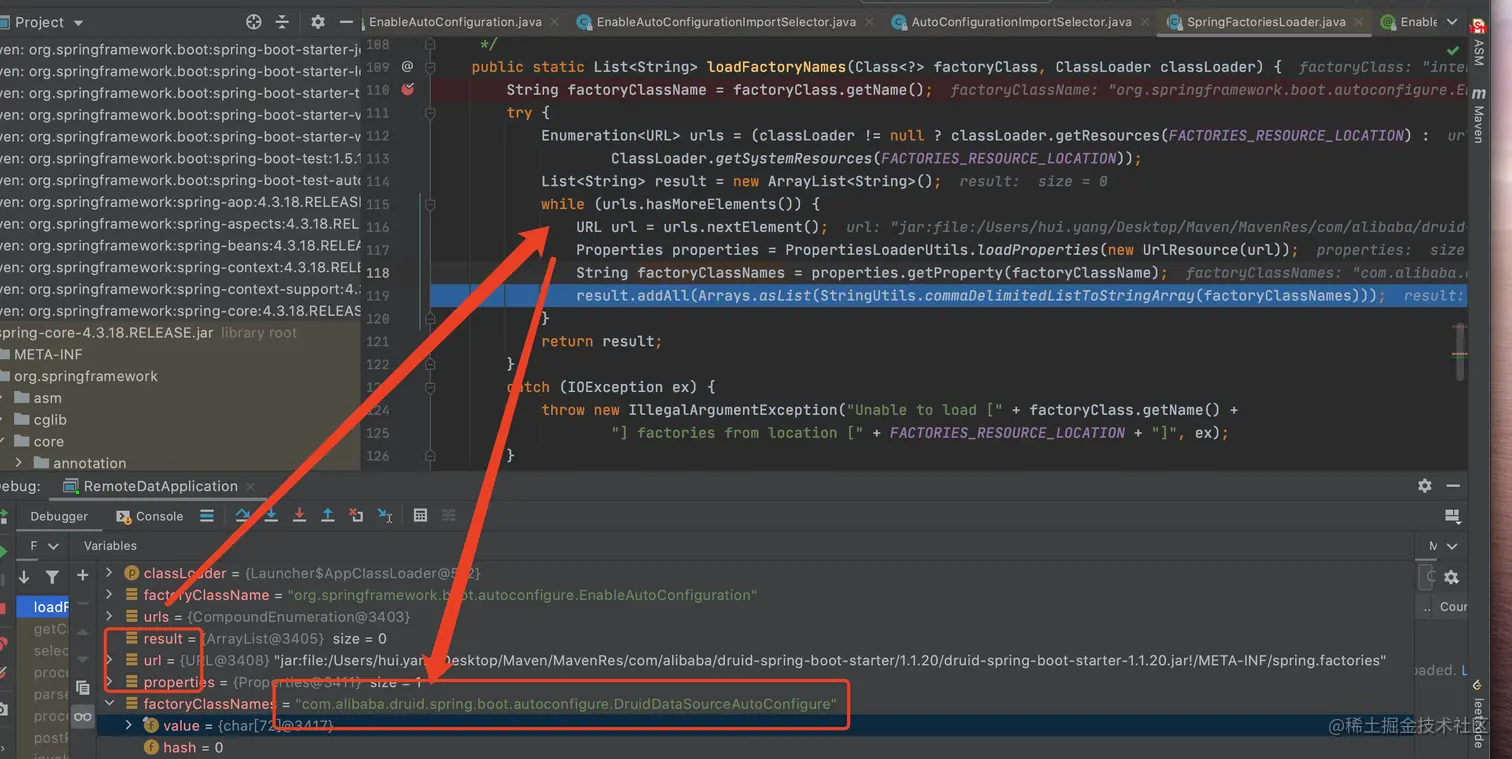The height and width of the screenshot is (759, 1512).
Task: Toggle show watches glasses icon
Action: tap(82, 717)
